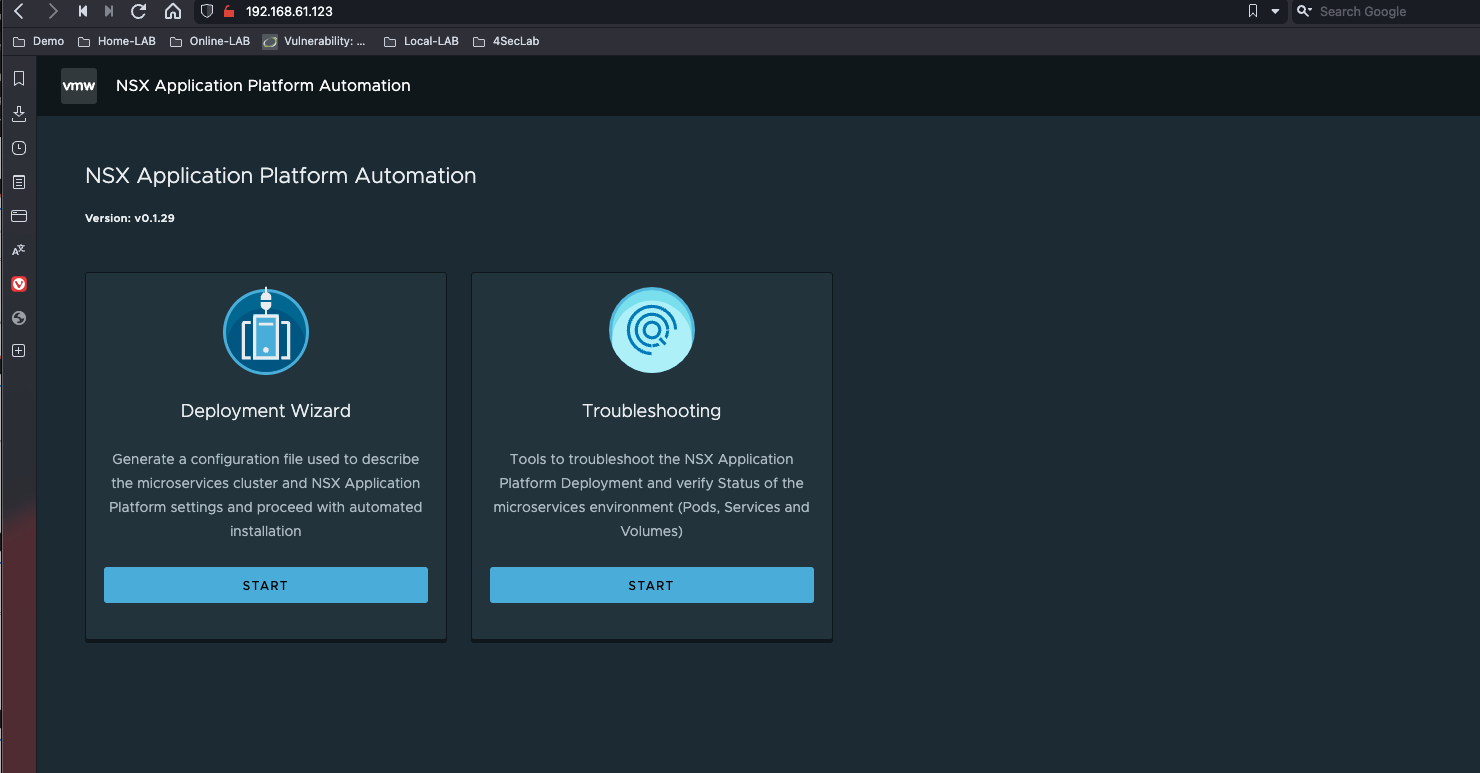
Task: Click the red insecure-connection lock icon
Action: [229, 12]
